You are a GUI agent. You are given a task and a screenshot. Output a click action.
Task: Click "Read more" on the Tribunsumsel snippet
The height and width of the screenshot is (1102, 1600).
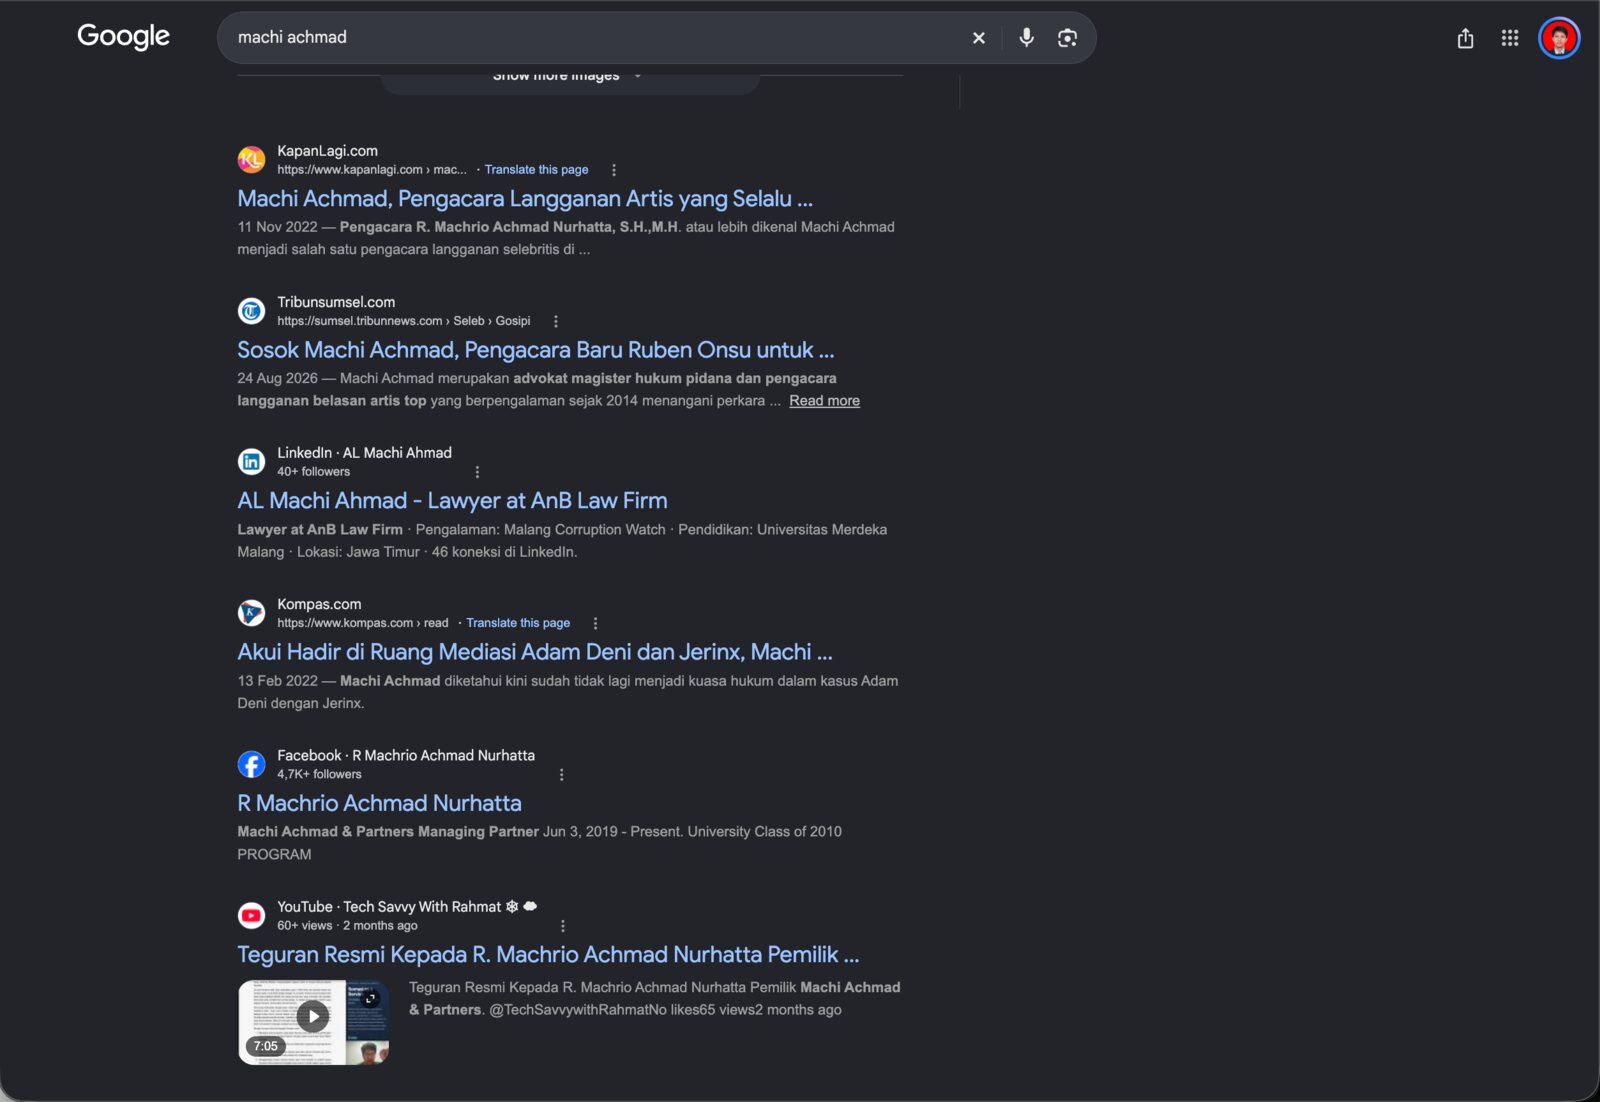coord(824,401)
